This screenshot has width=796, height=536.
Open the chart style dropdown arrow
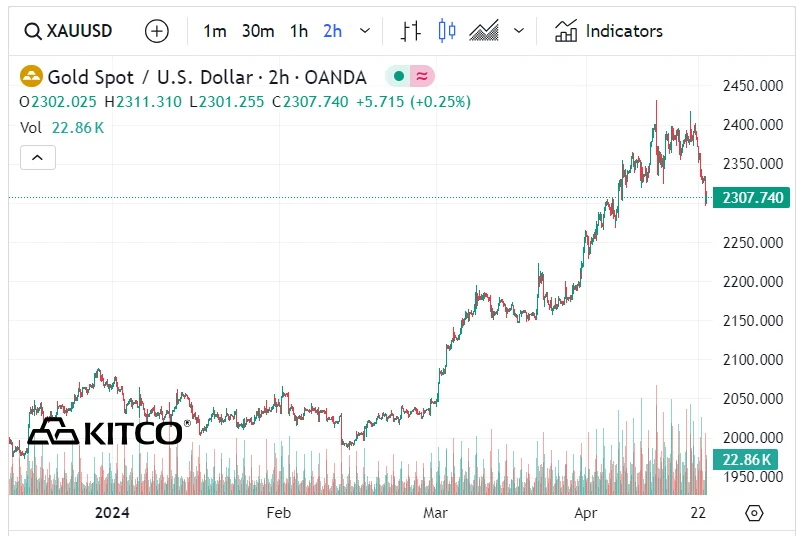tap(518, 31)
